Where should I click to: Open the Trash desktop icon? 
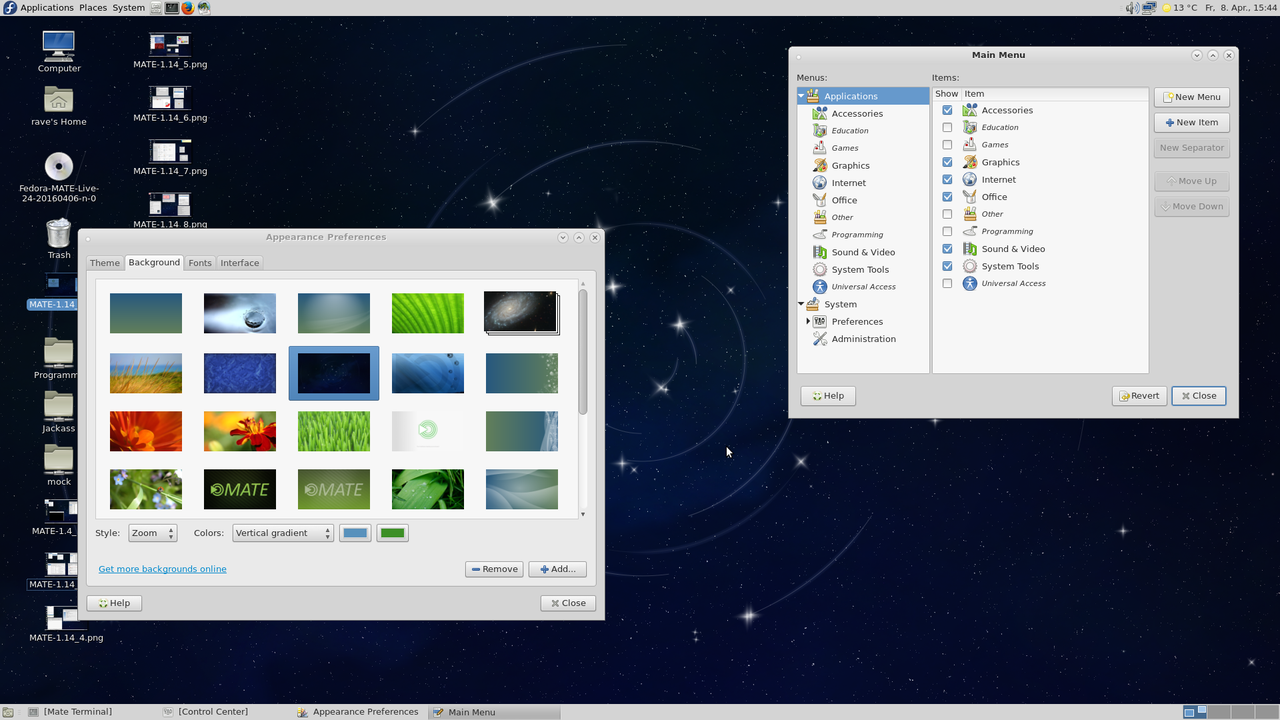(x=59, y=233)
